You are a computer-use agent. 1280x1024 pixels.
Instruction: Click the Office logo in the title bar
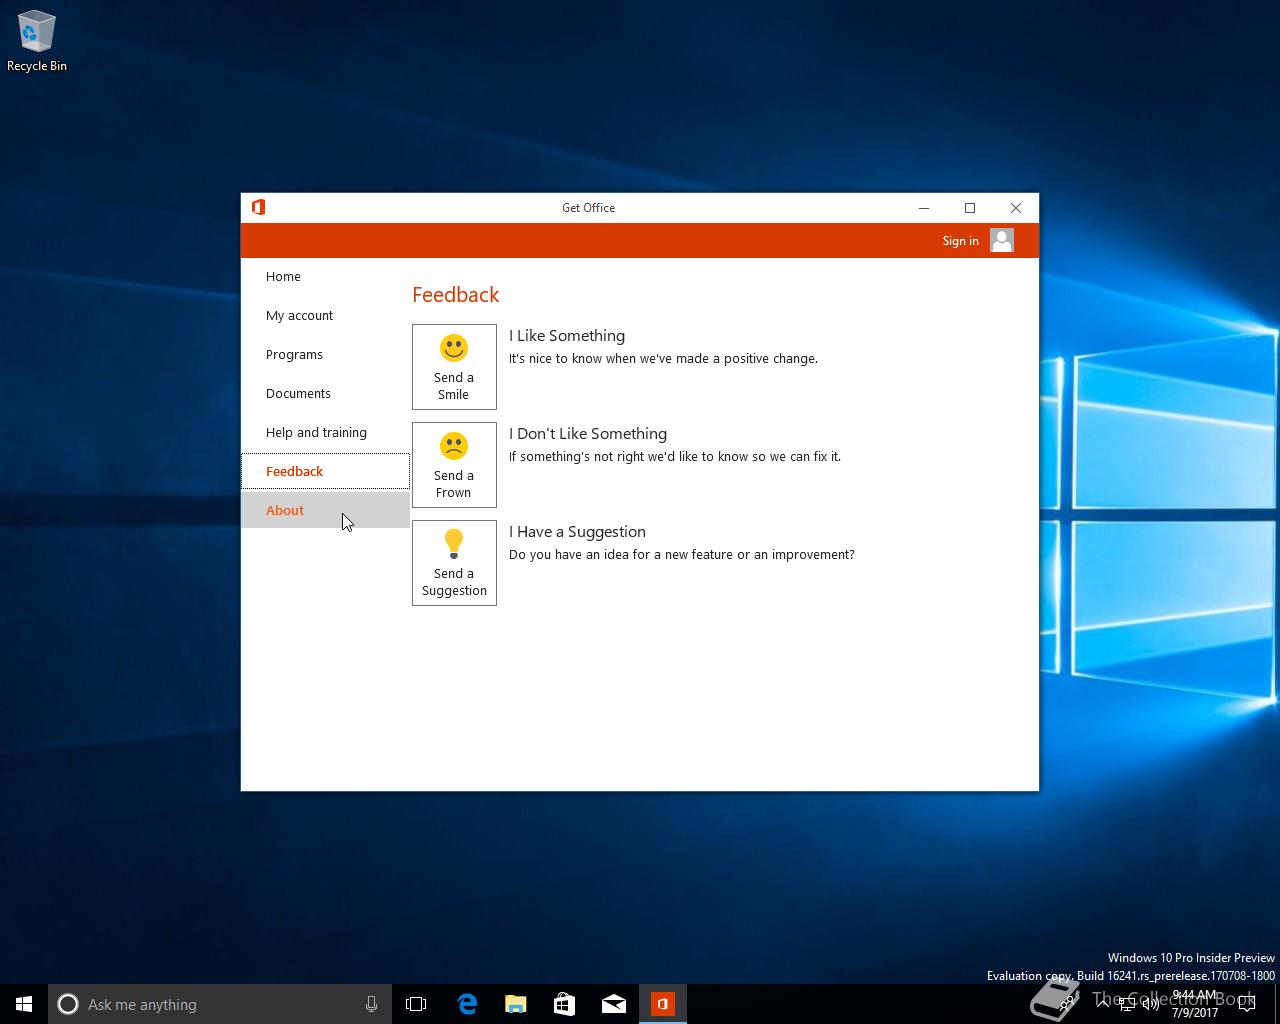pos(258,207)
